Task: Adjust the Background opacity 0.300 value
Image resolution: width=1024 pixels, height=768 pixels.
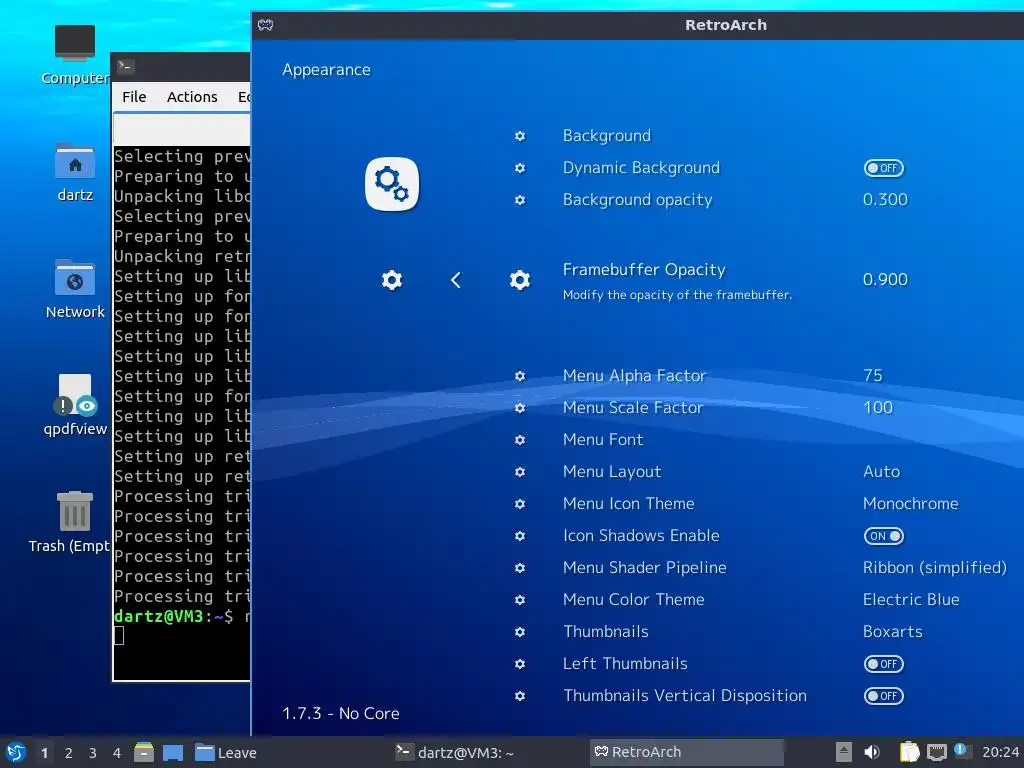Action: (x=885, y=200)
